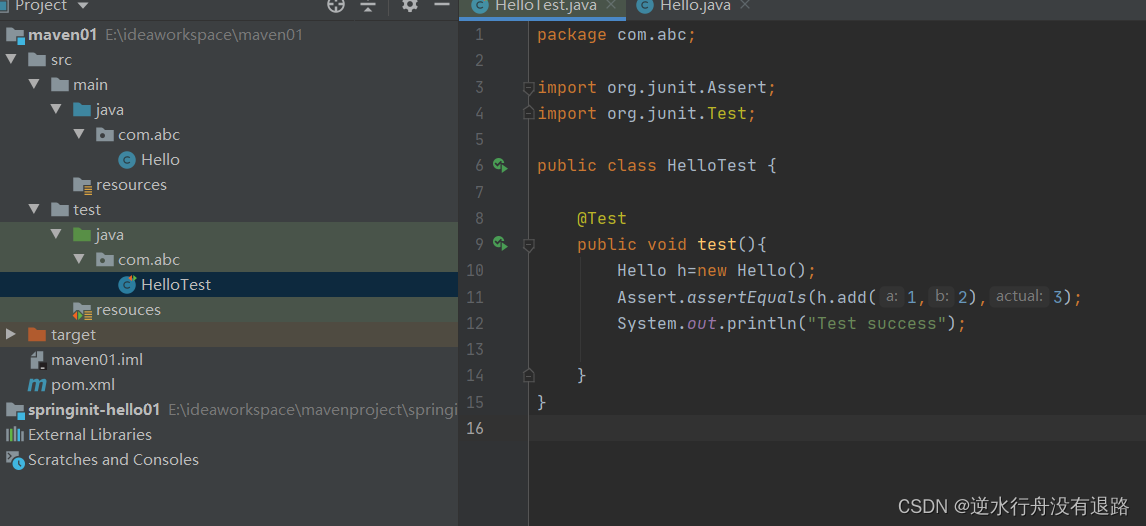
Task: Click the test folder icon
Action: (x=60, y=209)
